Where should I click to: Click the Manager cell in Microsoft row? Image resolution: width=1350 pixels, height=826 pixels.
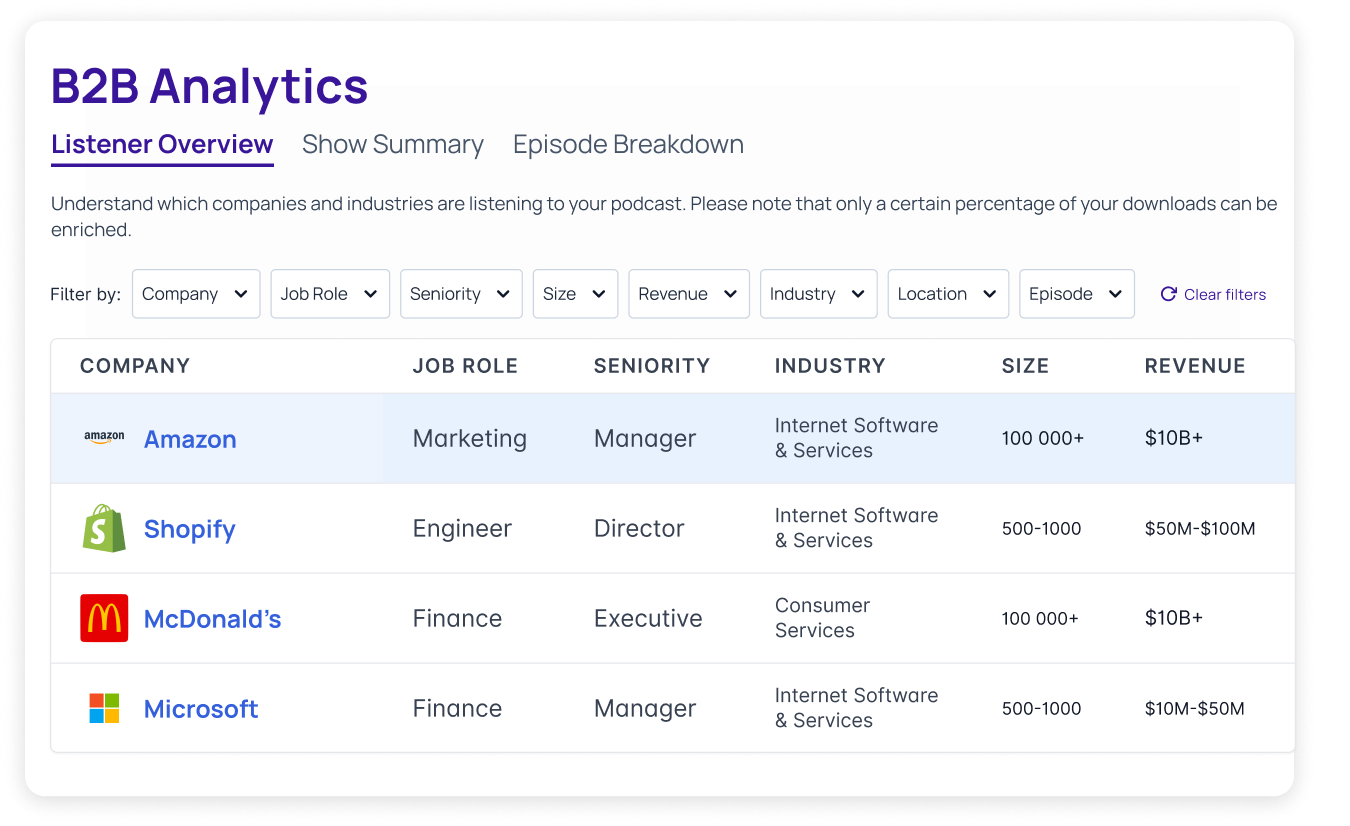(645, 709)
